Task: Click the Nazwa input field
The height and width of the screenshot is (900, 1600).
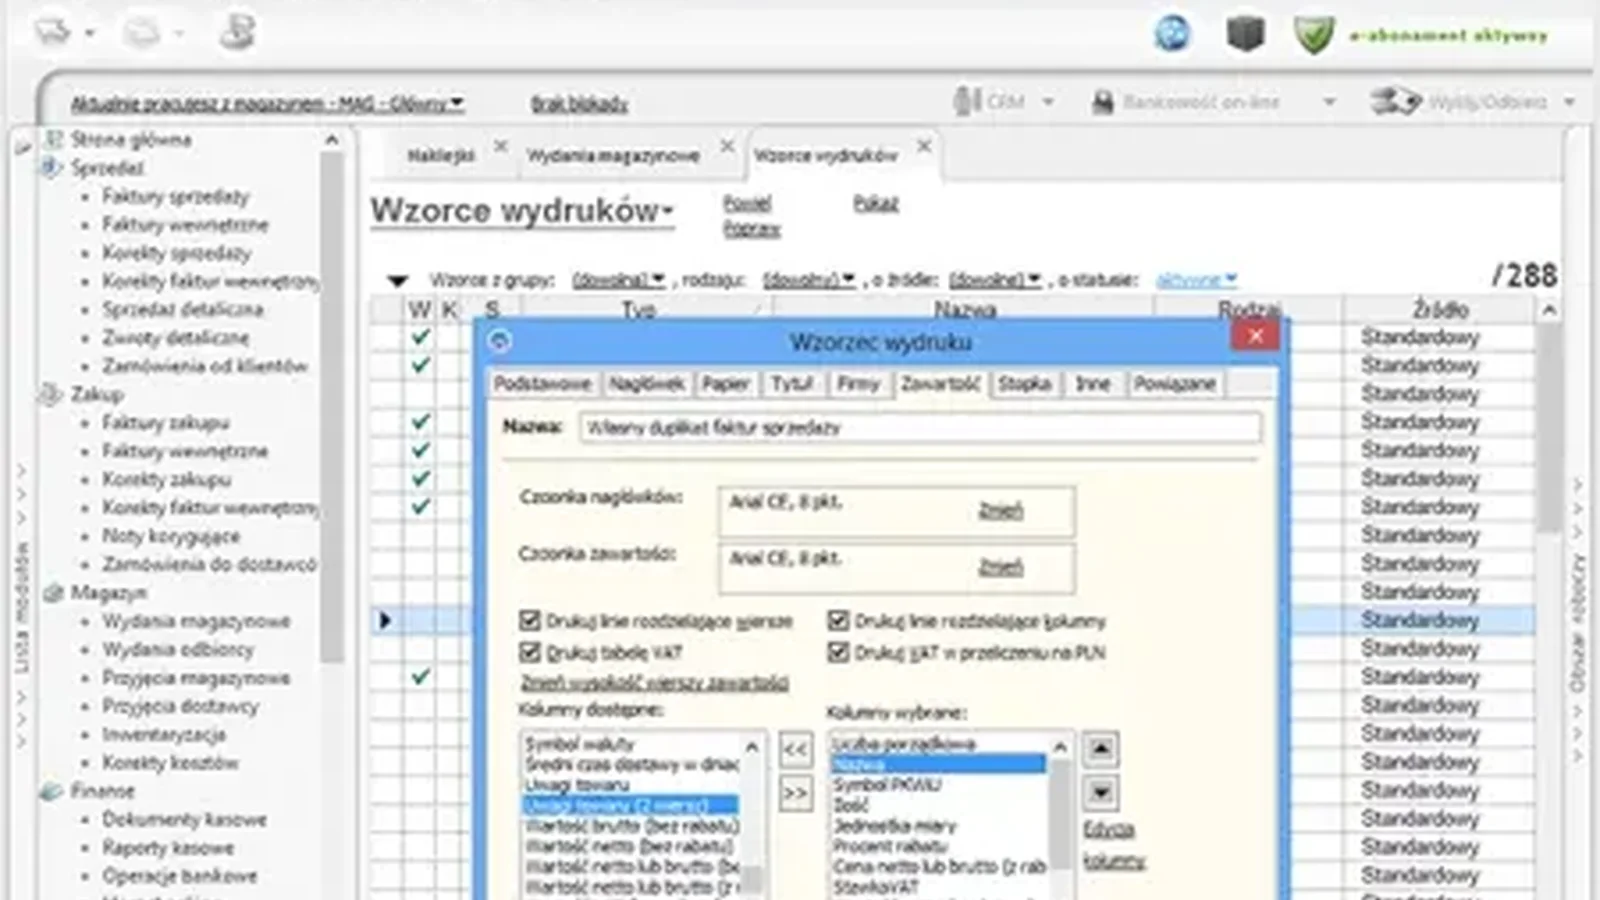Action: 920,428
